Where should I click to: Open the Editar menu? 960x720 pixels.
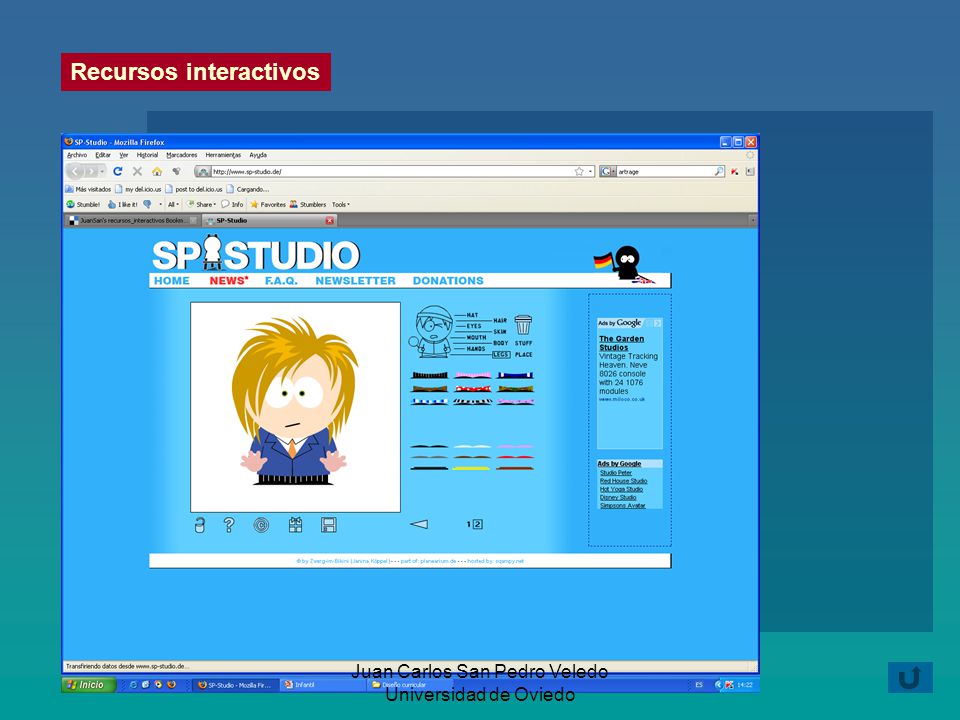[103, 155]
